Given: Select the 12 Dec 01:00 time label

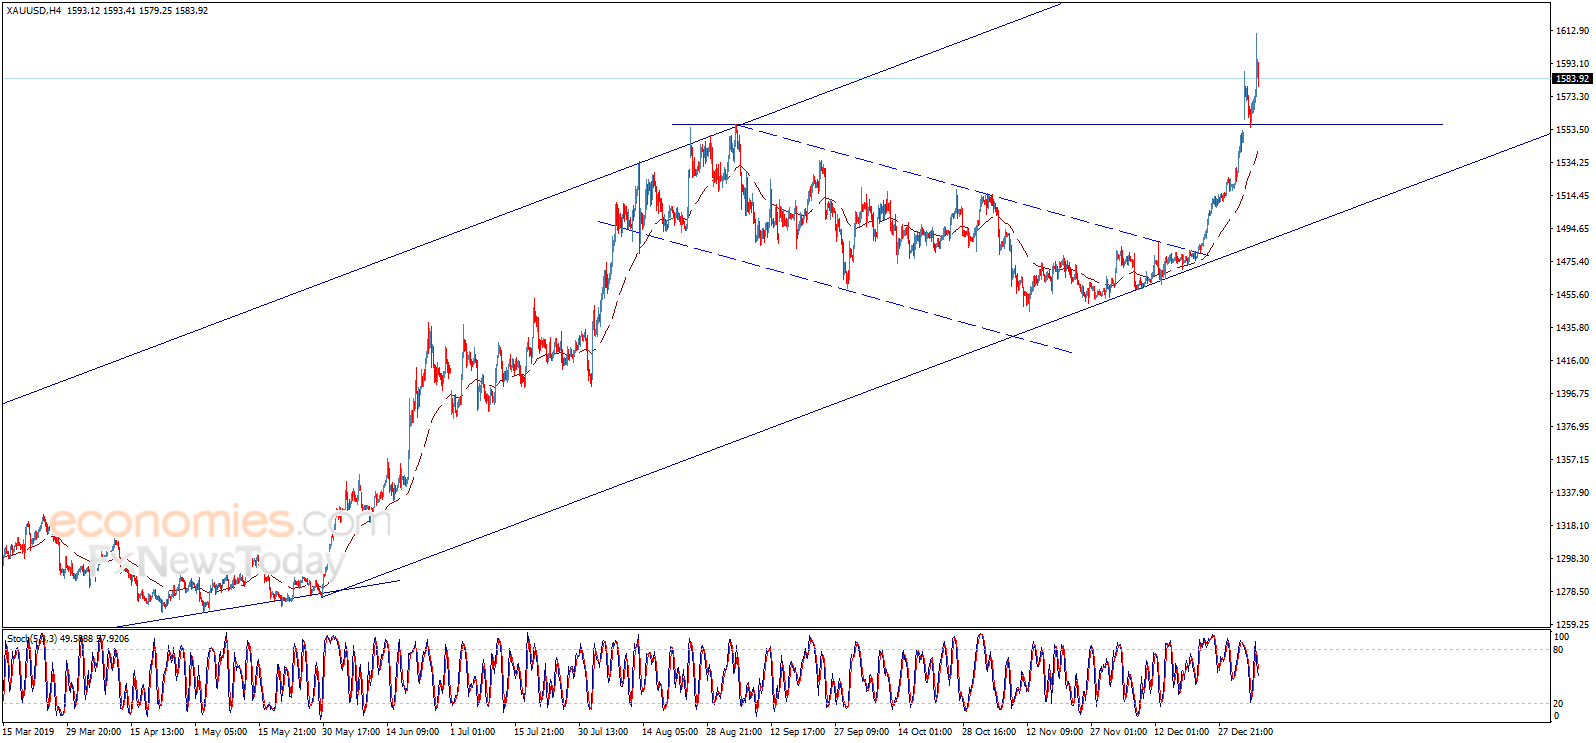Looking at the screenshot, I should (x=1182, y=732).
